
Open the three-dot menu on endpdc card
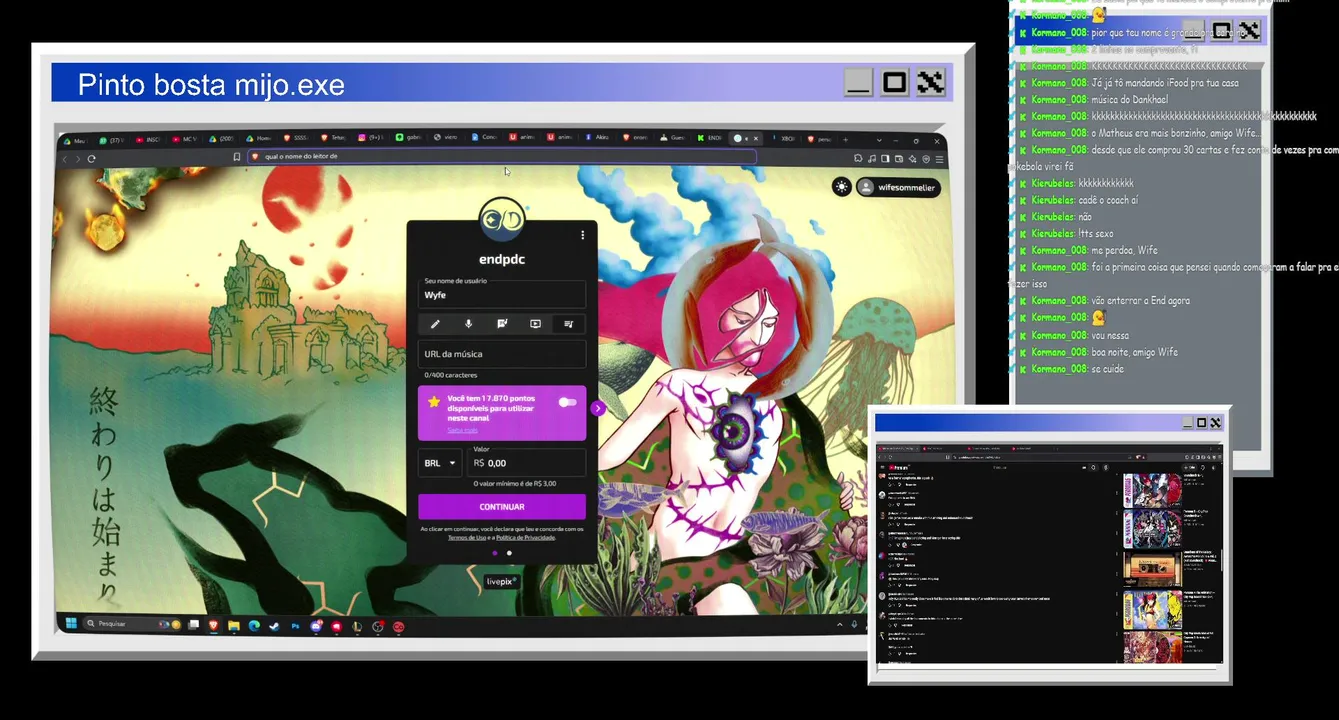[583, 236]
